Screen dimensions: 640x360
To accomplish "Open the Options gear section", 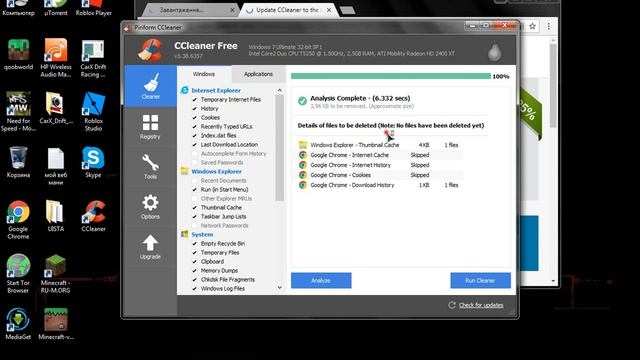I will 150,207.
